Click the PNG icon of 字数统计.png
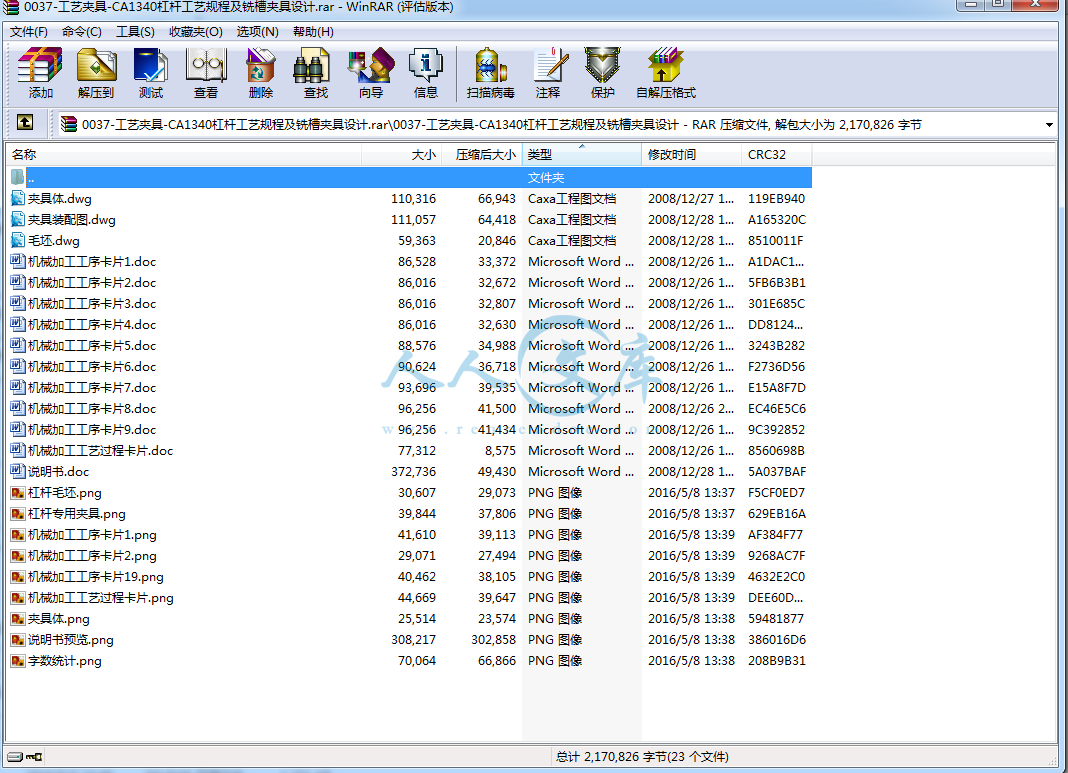Image resolution: width=1068 pixels, height=773 pixels. tap(18, 661)
